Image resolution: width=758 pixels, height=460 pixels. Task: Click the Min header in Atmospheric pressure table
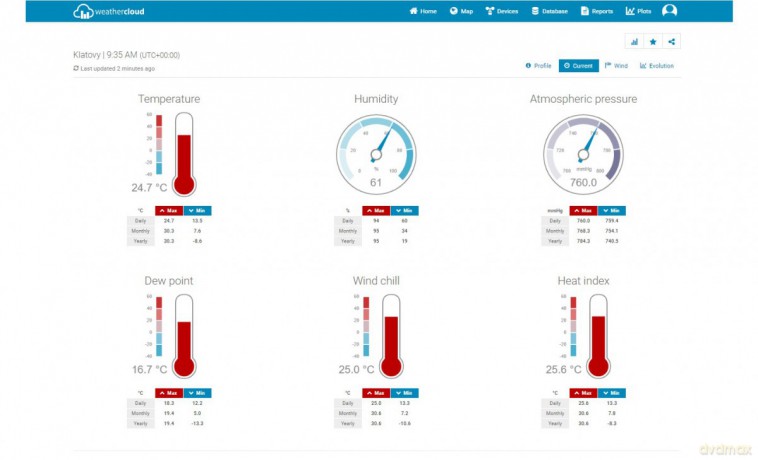point(611,211)
